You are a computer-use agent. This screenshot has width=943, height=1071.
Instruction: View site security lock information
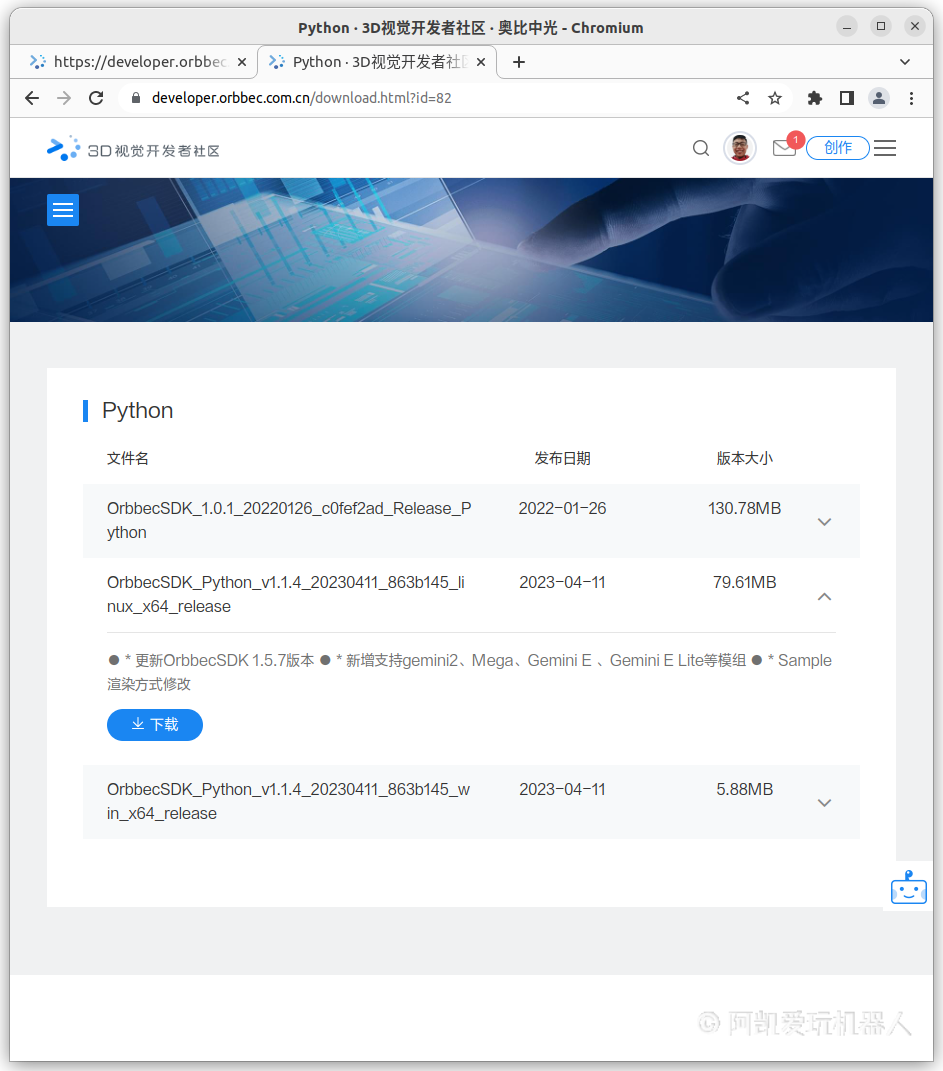(136, 98)
